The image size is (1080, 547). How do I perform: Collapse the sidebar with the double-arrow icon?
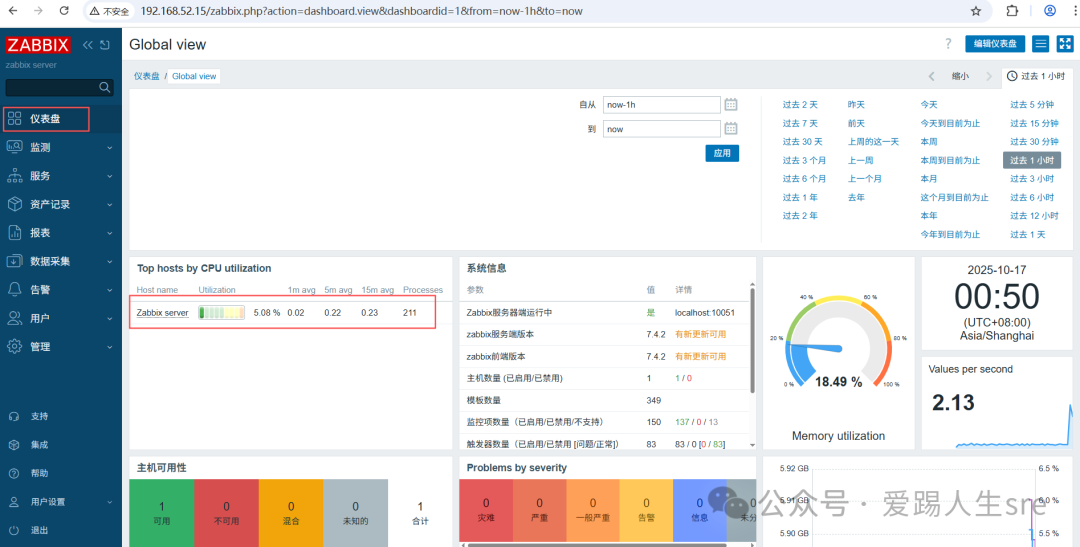pyautogui.click(x=88, y=45)
